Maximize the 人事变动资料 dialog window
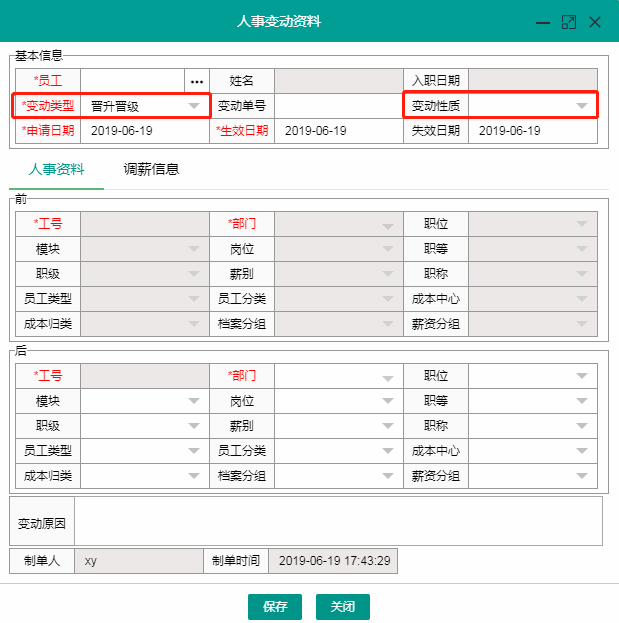Image resolution: width=619 pixels, height=623 pixels. pyautogui.click(x=569, y=22)
